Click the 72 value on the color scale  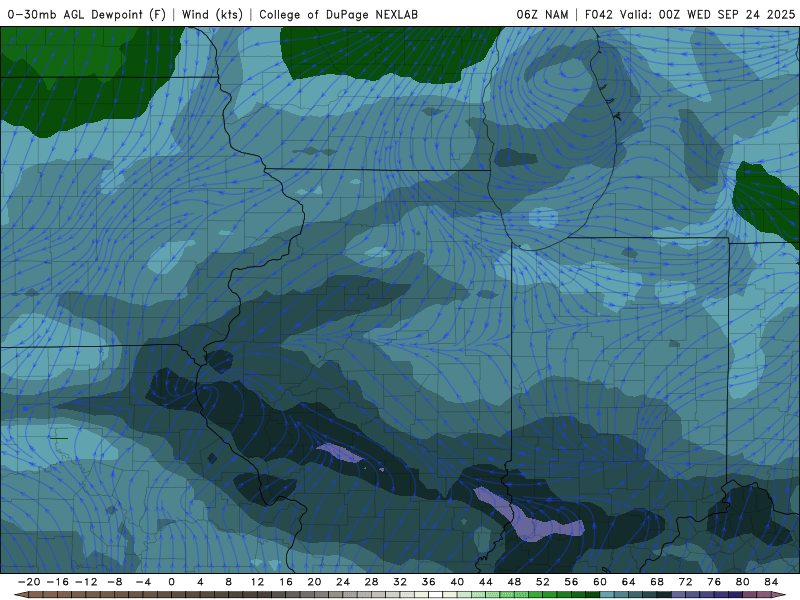[x=686, y=582]
